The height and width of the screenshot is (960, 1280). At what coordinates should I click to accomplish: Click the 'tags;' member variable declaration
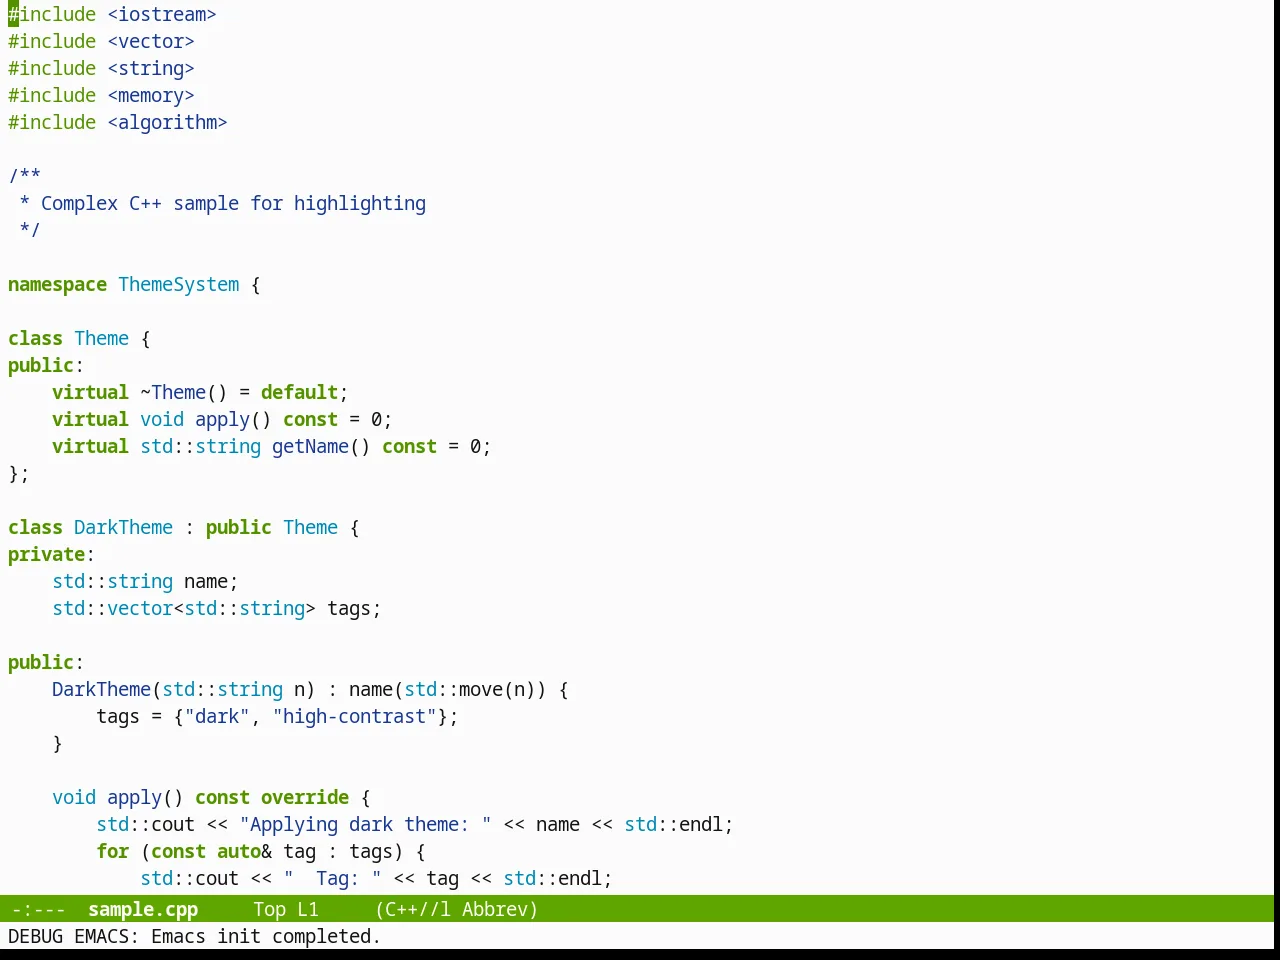[x=354, y=608]
